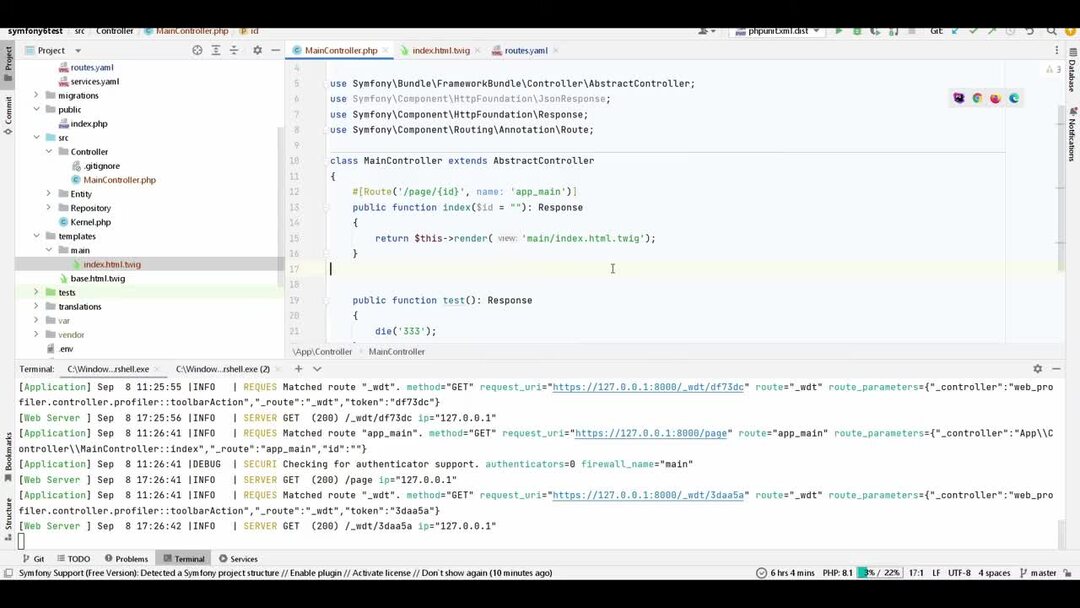
Task: Toggle Structure sidebar tool button
Action: (8, 518)
